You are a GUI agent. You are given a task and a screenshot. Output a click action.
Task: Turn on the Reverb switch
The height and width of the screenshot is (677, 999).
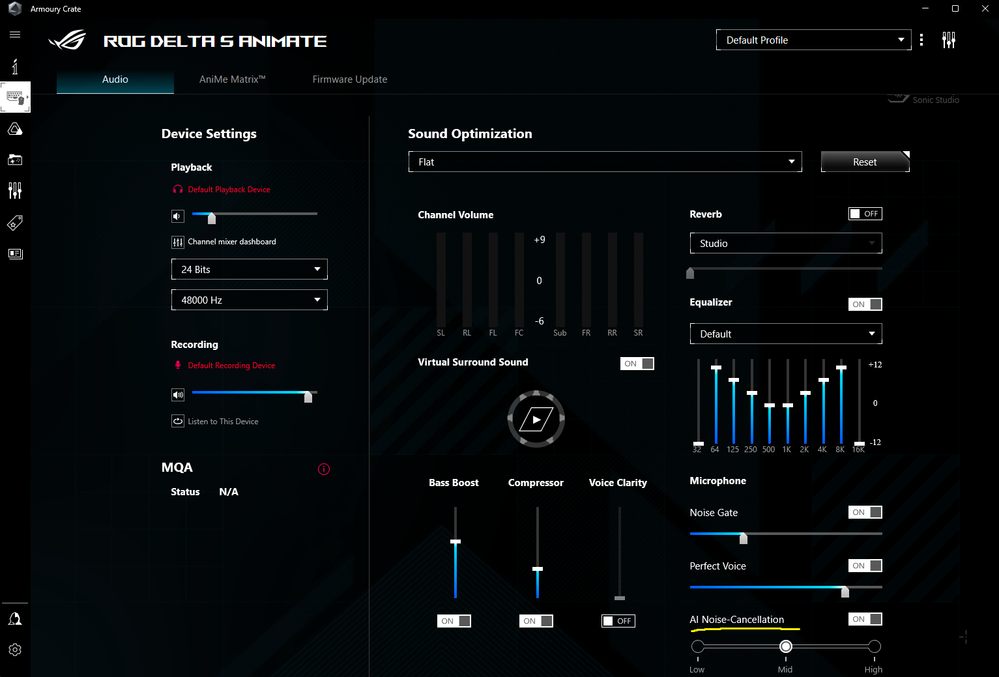coord(865,214)
